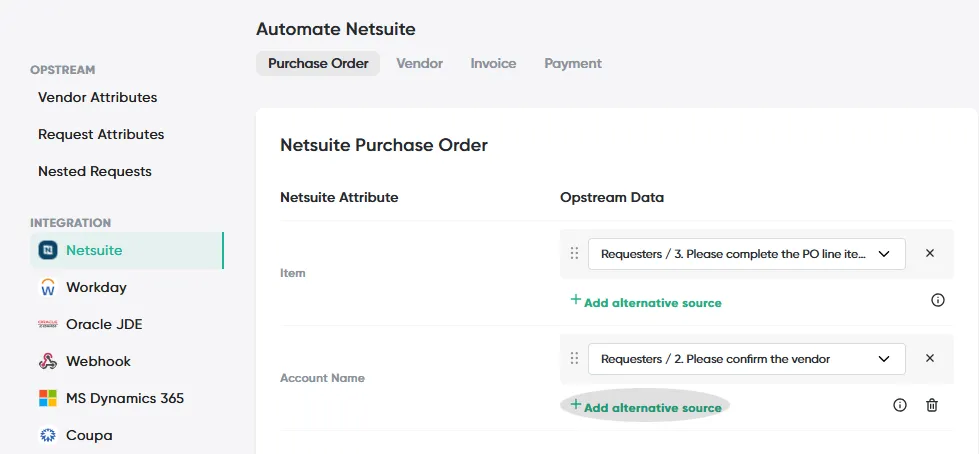Select Webhook integration label

coord(99,361)
